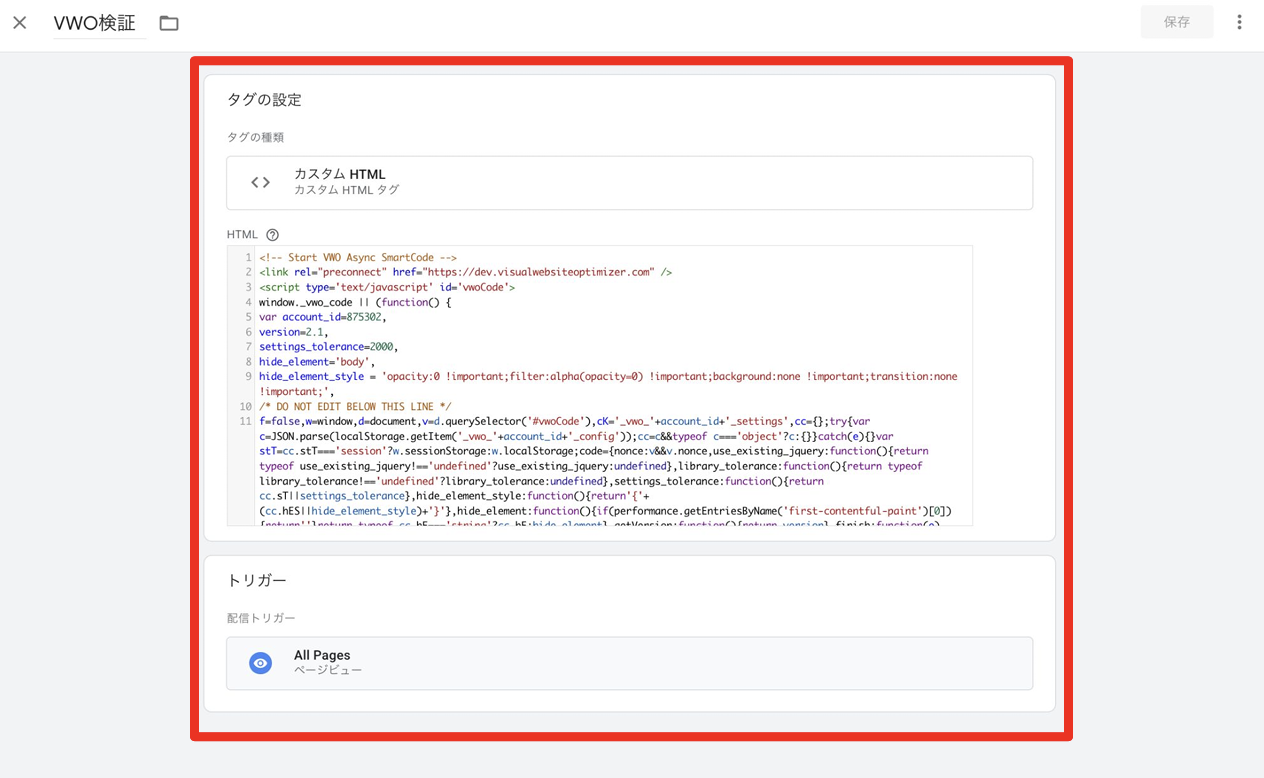Open the All Pages trigger row
The width and height of the screenshot is (1264, 778).
pos(629,663)
